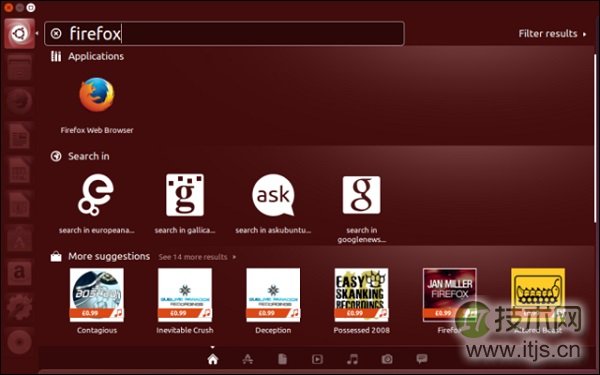The height and width of the screenshot is (375, 600).
Task: Switch to the Applications lens
Action: (x=248, y=359)
